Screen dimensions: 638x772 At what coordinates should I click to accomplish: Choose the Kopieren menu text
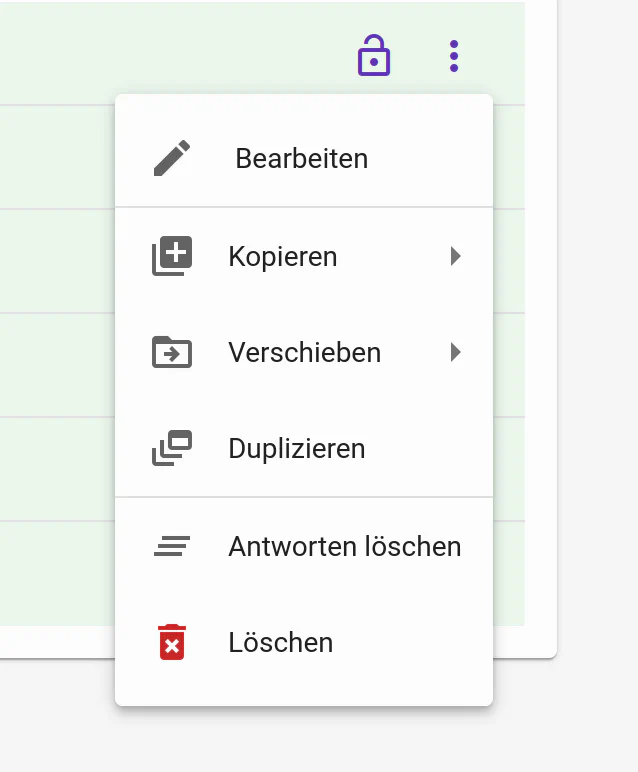[282, 256]
